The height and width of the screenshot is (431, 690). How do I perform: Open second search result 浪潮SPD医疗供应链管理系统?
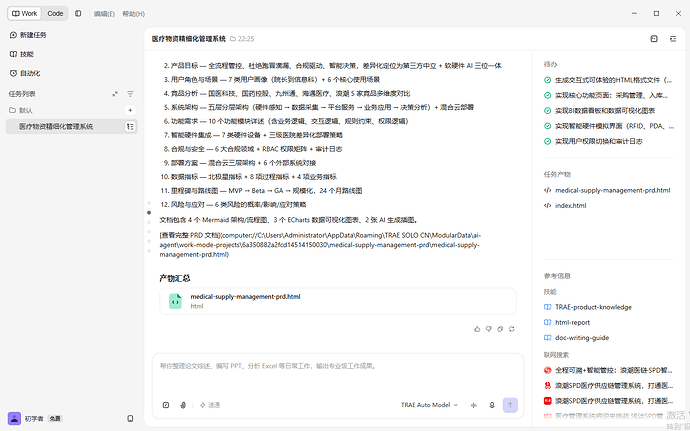609,386
